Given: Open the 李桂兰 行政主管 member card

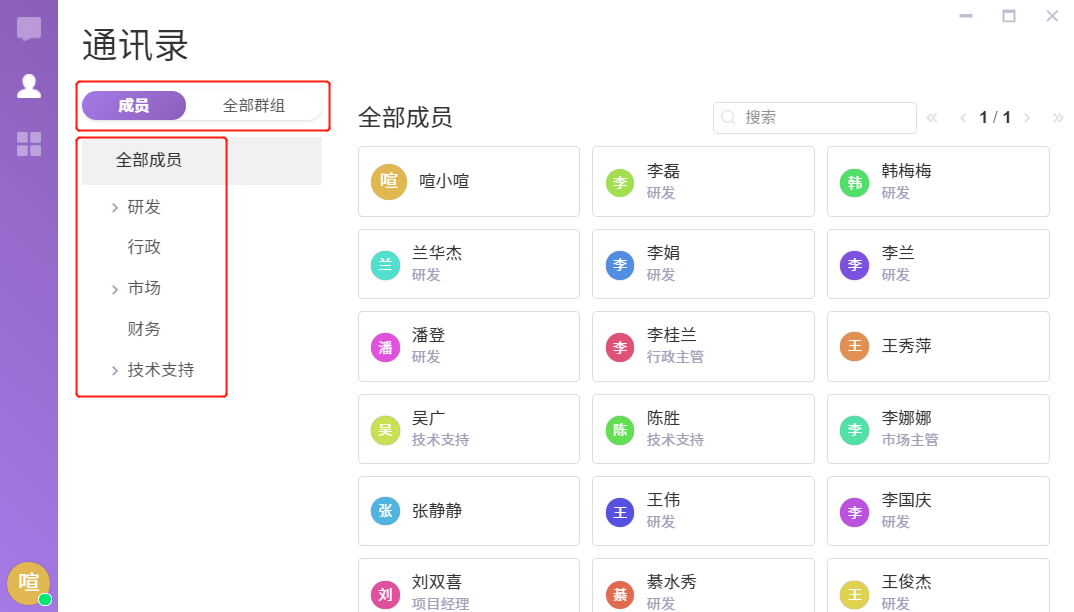Looking at the screenshot, I should click(x=702, y=346).
